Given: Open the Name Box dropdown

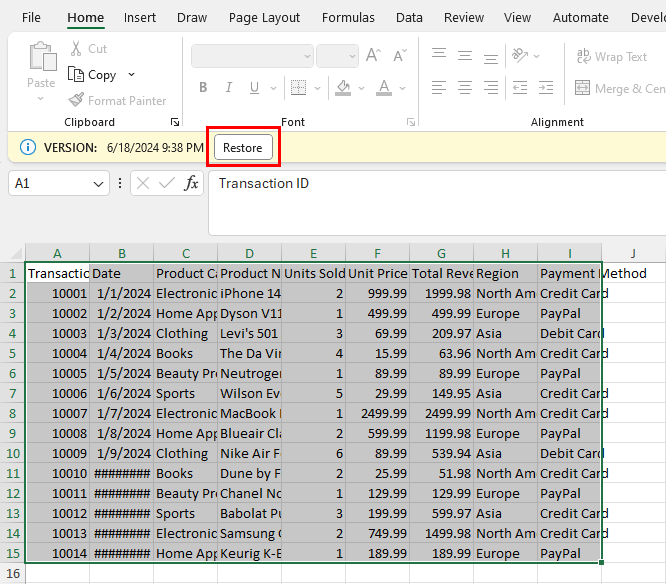Looking at the screenshot, I should tap(99, 184).
